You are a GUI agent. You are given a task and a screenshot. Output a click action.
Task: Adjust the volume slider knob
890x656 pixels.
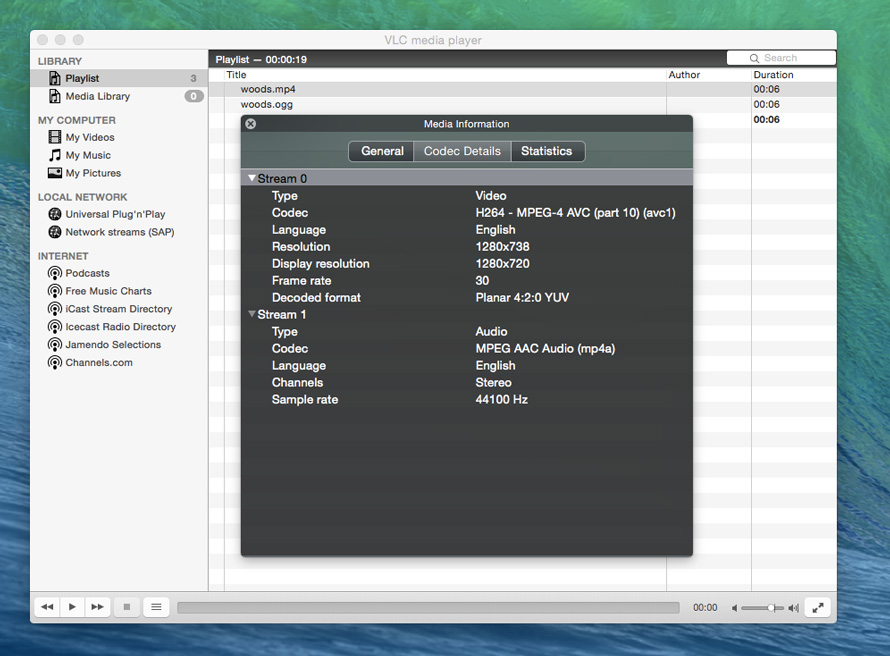coord(771,608)
